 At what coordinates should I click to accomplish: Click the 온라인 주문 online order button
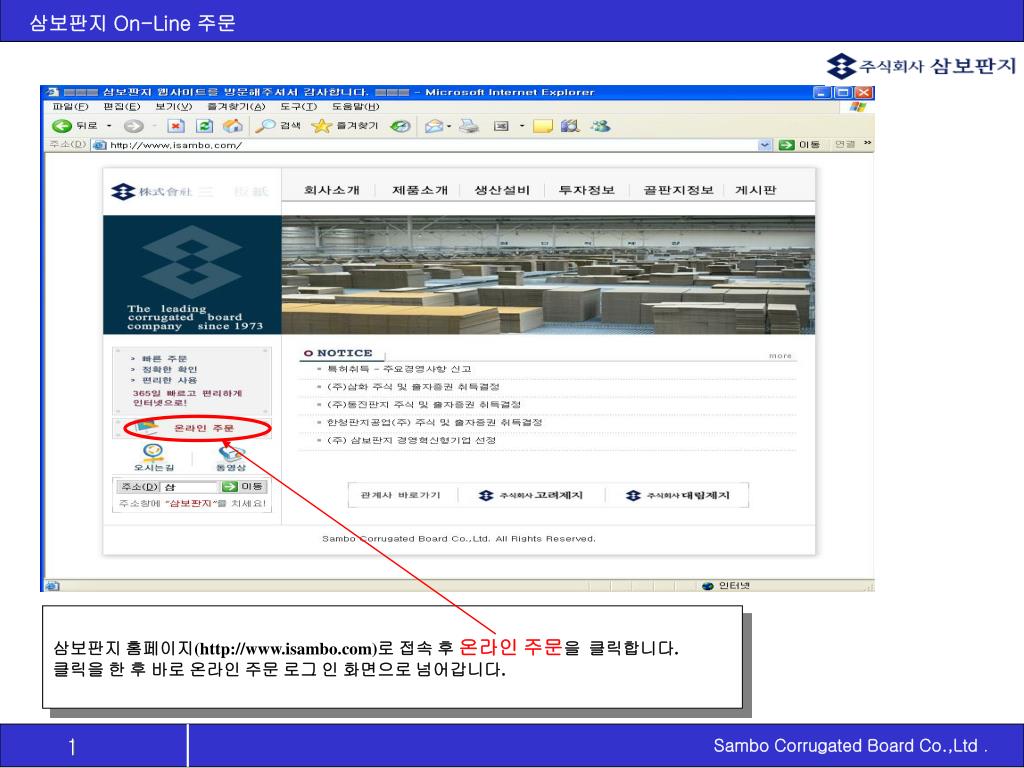(x=192, y=428)
